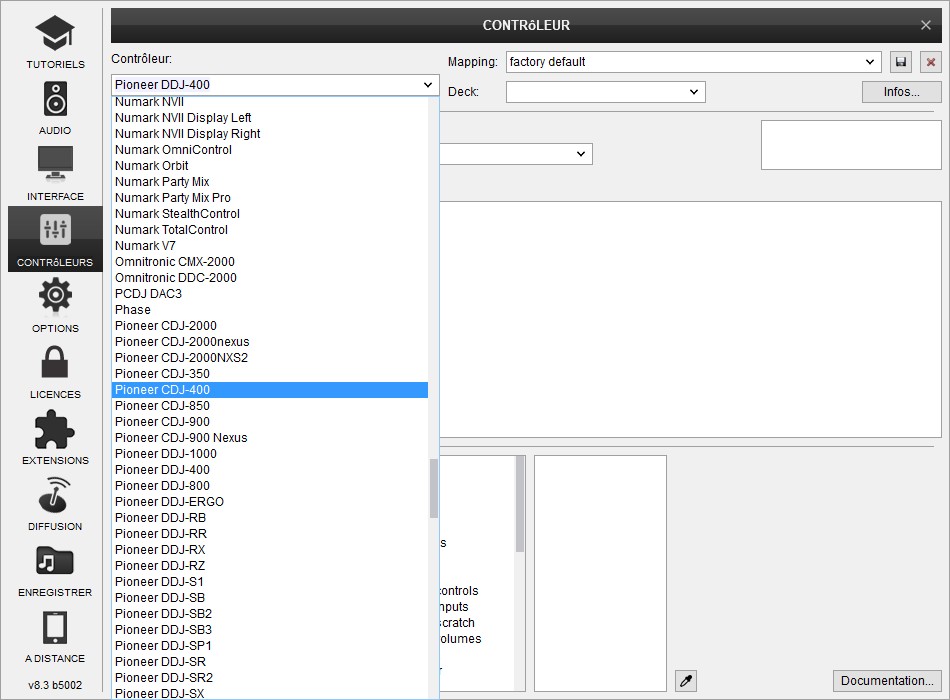Save the mapping with the floppy disk icon
The width and height of the screenshot is (950, 700).
tap(901, 62)
